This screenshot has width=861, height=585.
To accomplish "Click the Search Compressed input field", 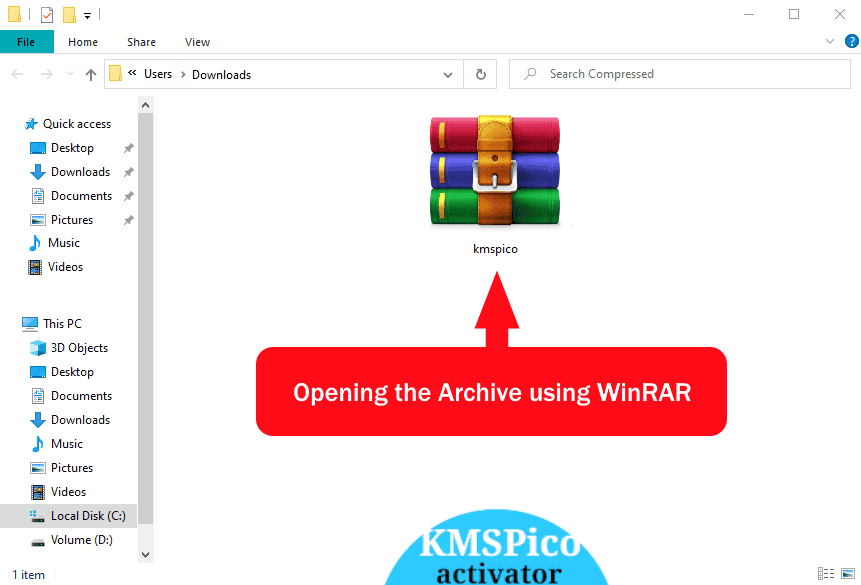I will pyautogui.click(x=680, y=74).
